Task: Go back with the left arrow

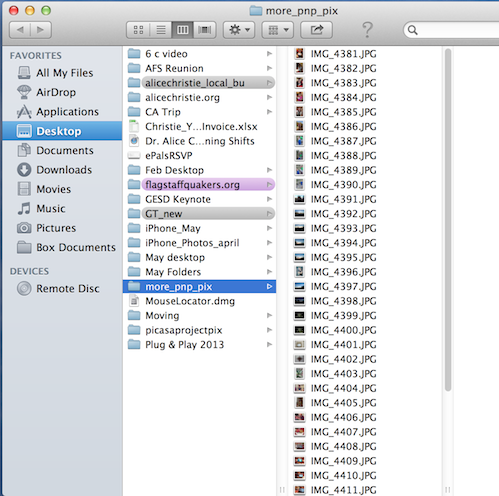Action: 20,30
